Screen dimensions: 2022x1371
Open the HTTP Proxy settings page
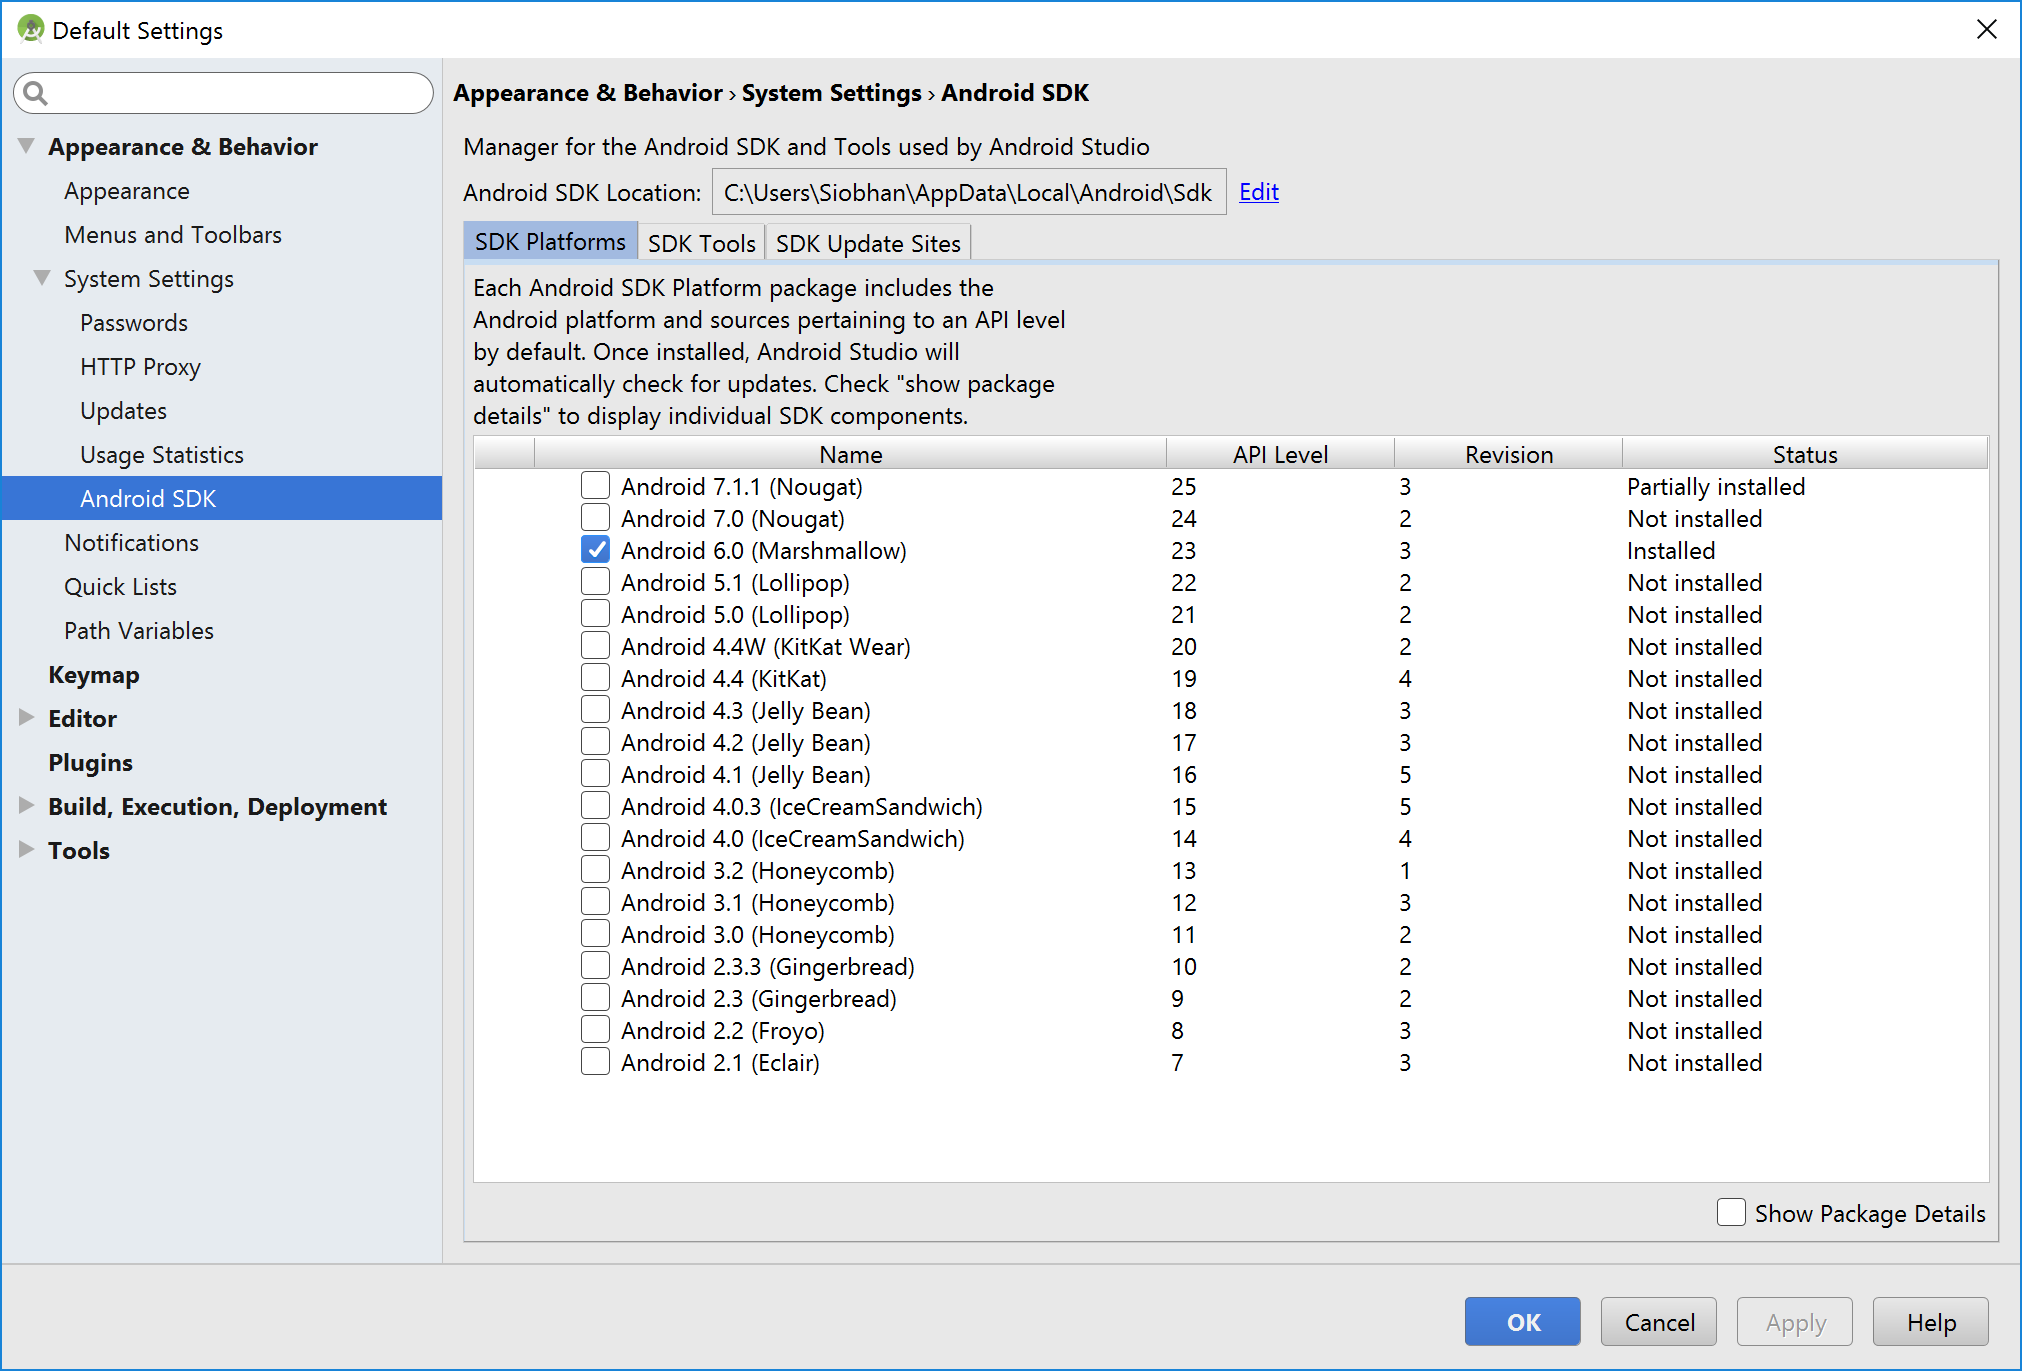click(x=140, y=366)
